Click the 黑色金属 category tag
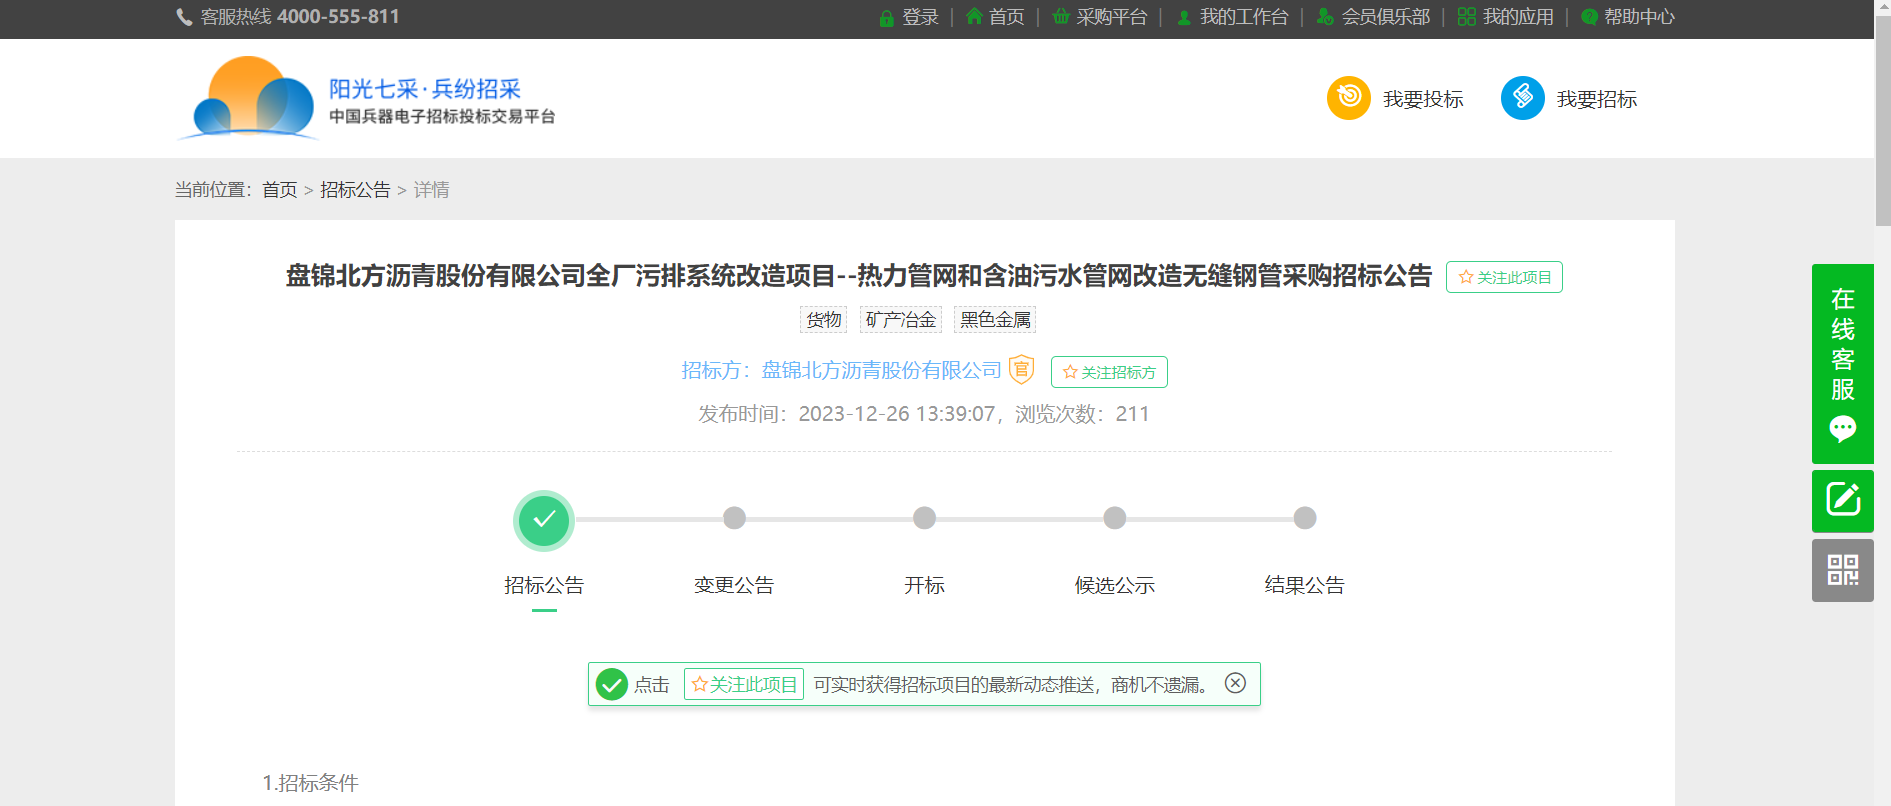 click(x=995, y=320)
